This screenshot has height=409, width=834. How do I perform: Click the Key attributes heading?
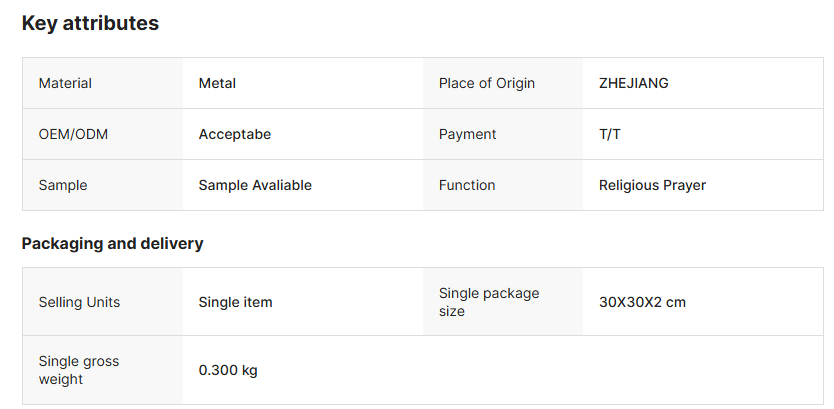[90, 23]
